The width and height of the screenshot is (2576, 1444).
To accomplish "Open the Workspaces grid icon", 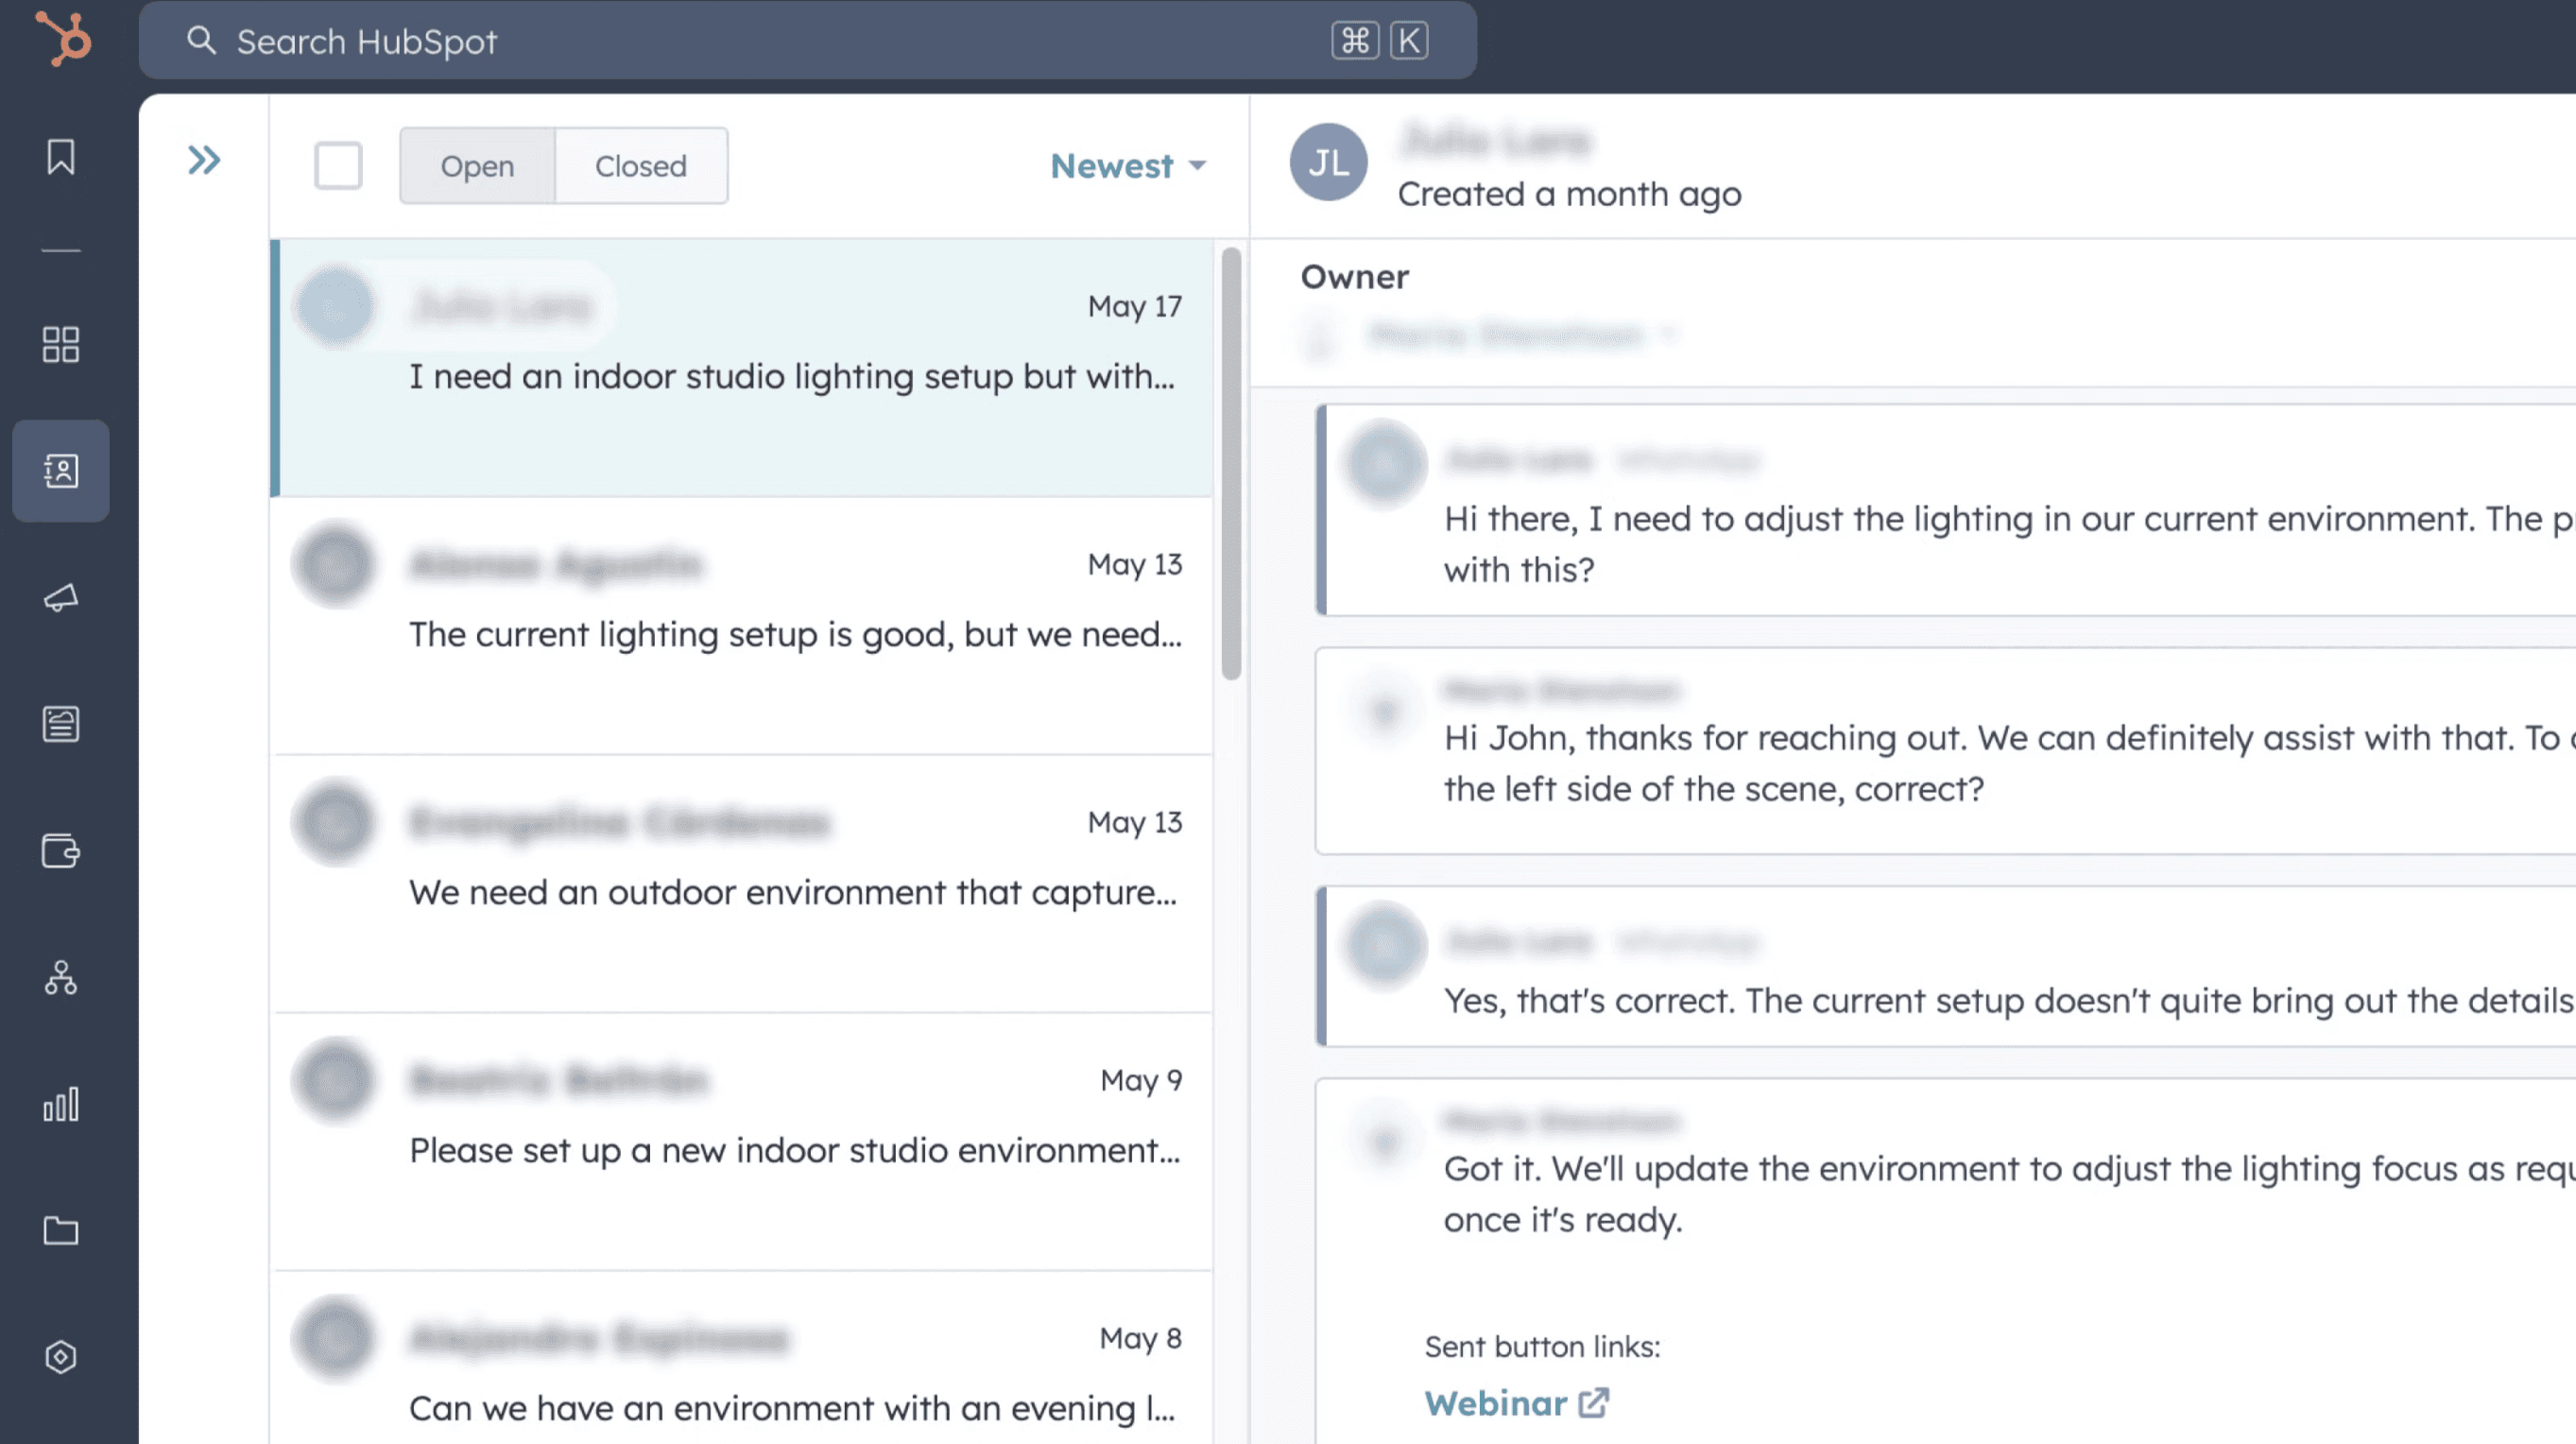I will point(60,344).
